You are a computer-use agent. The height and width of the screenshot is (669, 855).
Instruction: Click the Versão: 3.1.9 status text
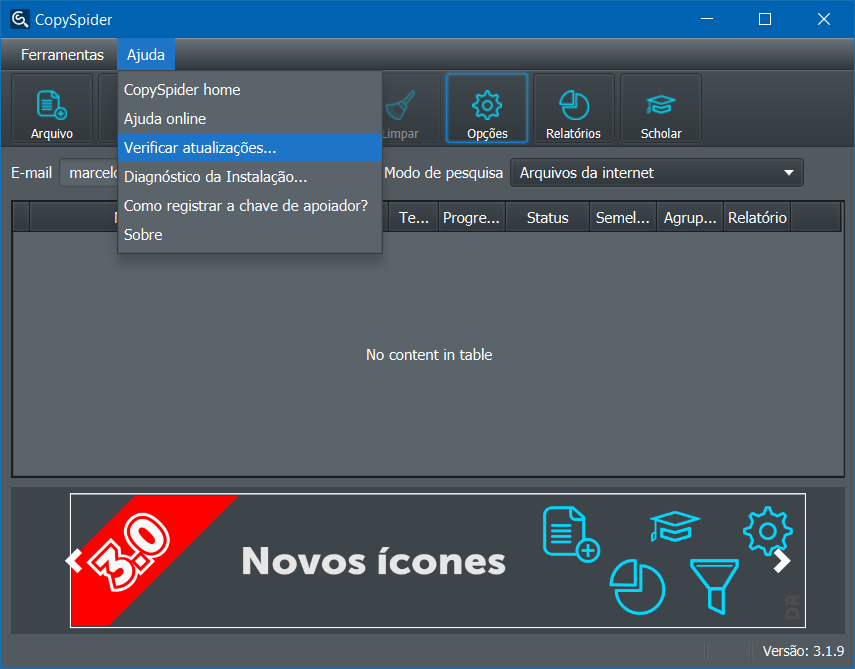coord(803,650)
